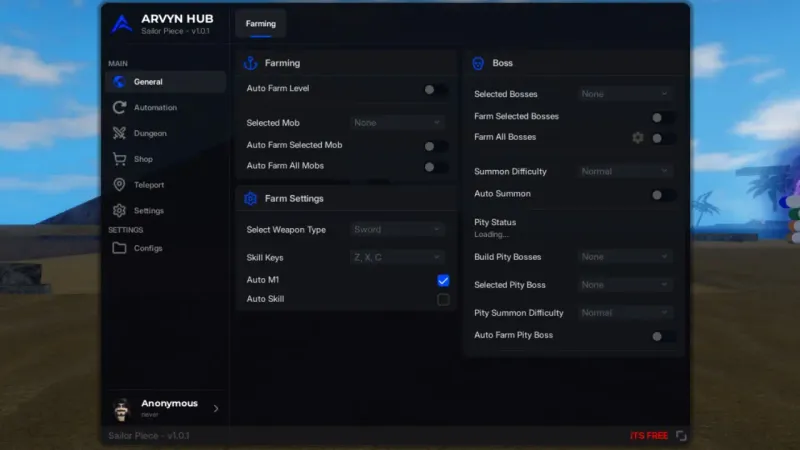Turn on the Auto Summon switch
800x450 pixels.
663,195
